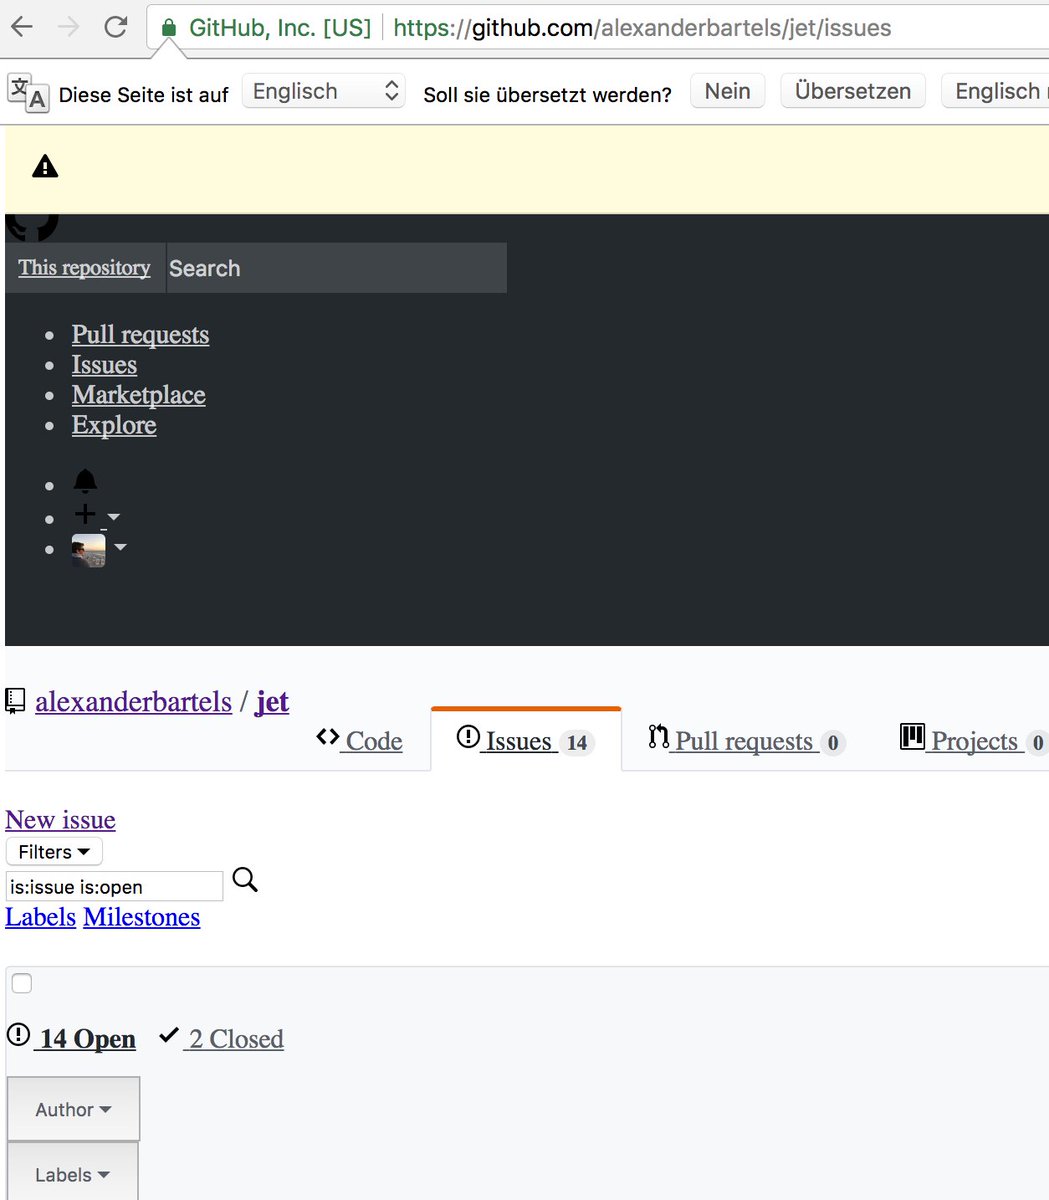
Task: Click checkmark icon next to 2 Closed
Action: click(x=169, y=1035)
